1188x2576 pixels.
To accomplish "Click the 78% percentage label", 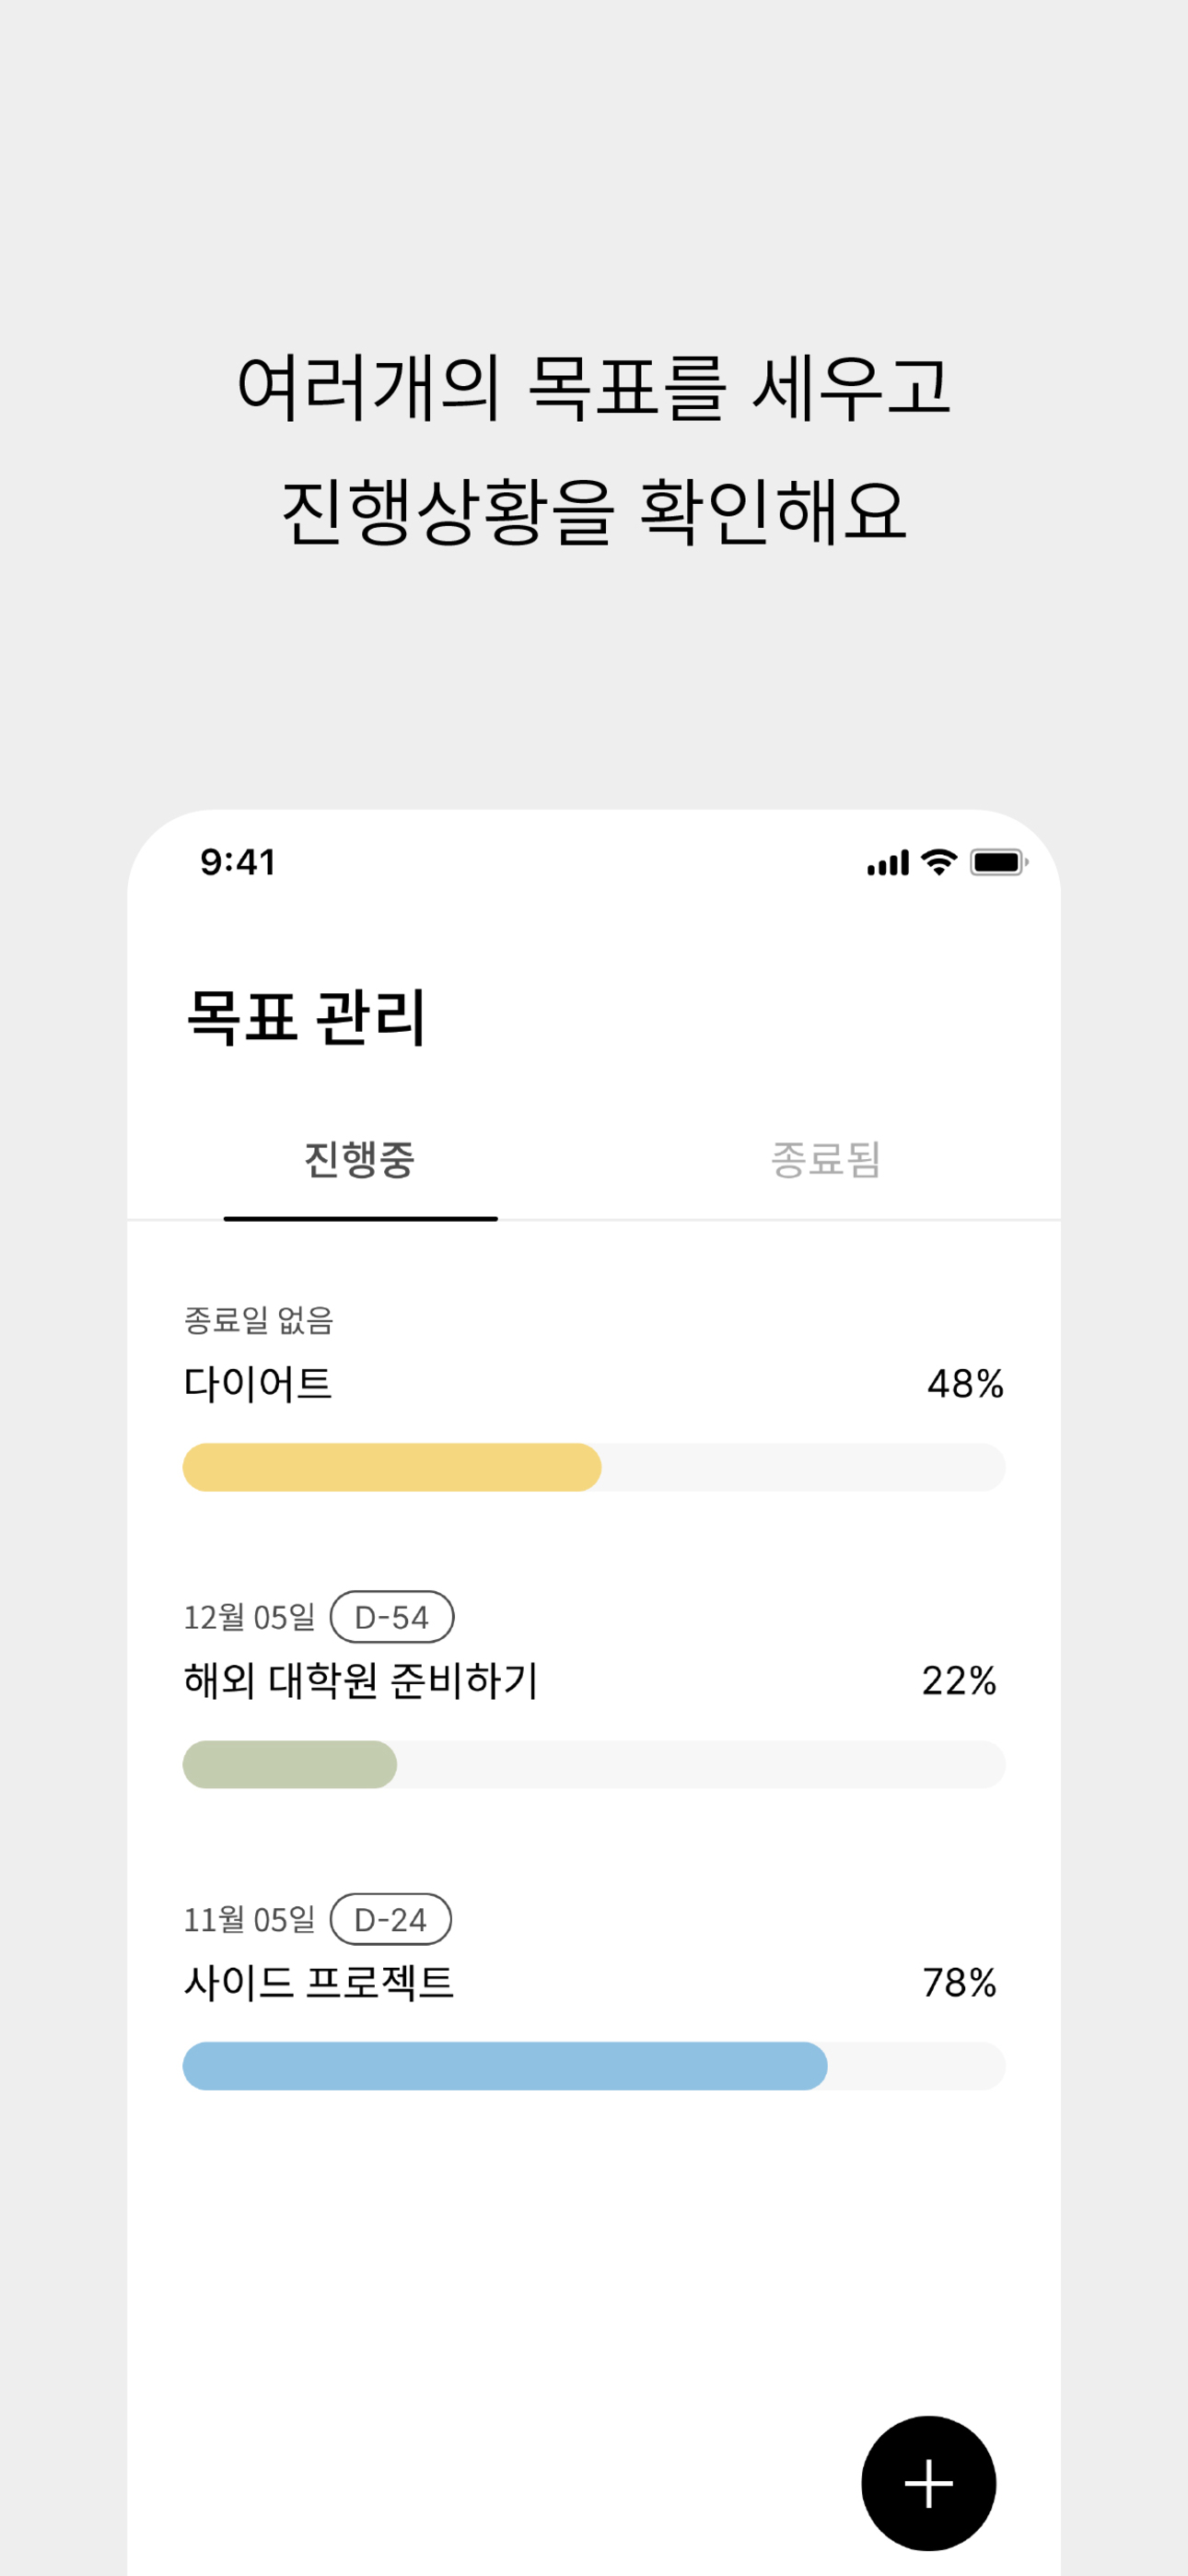I will coord(959,1983).
